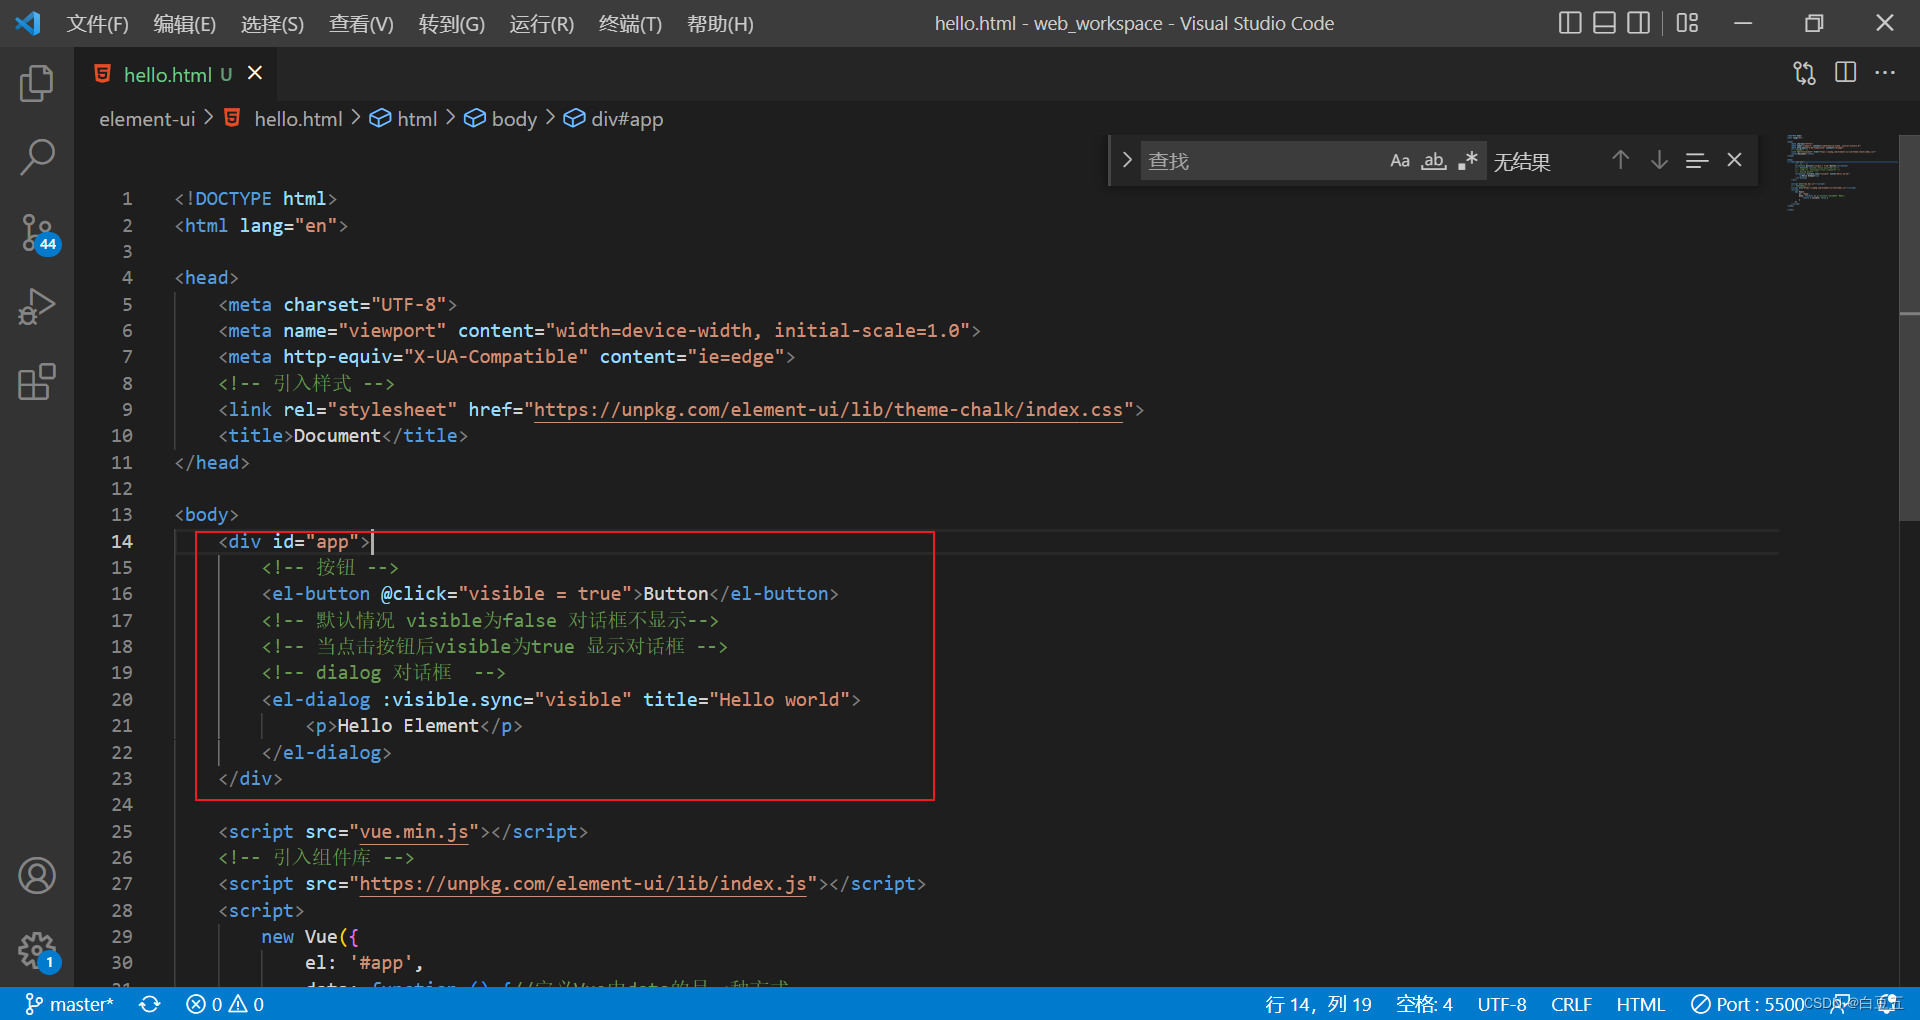Open the 选择(S) menu
The image size is (1920, 1020).
pos(272,23)
